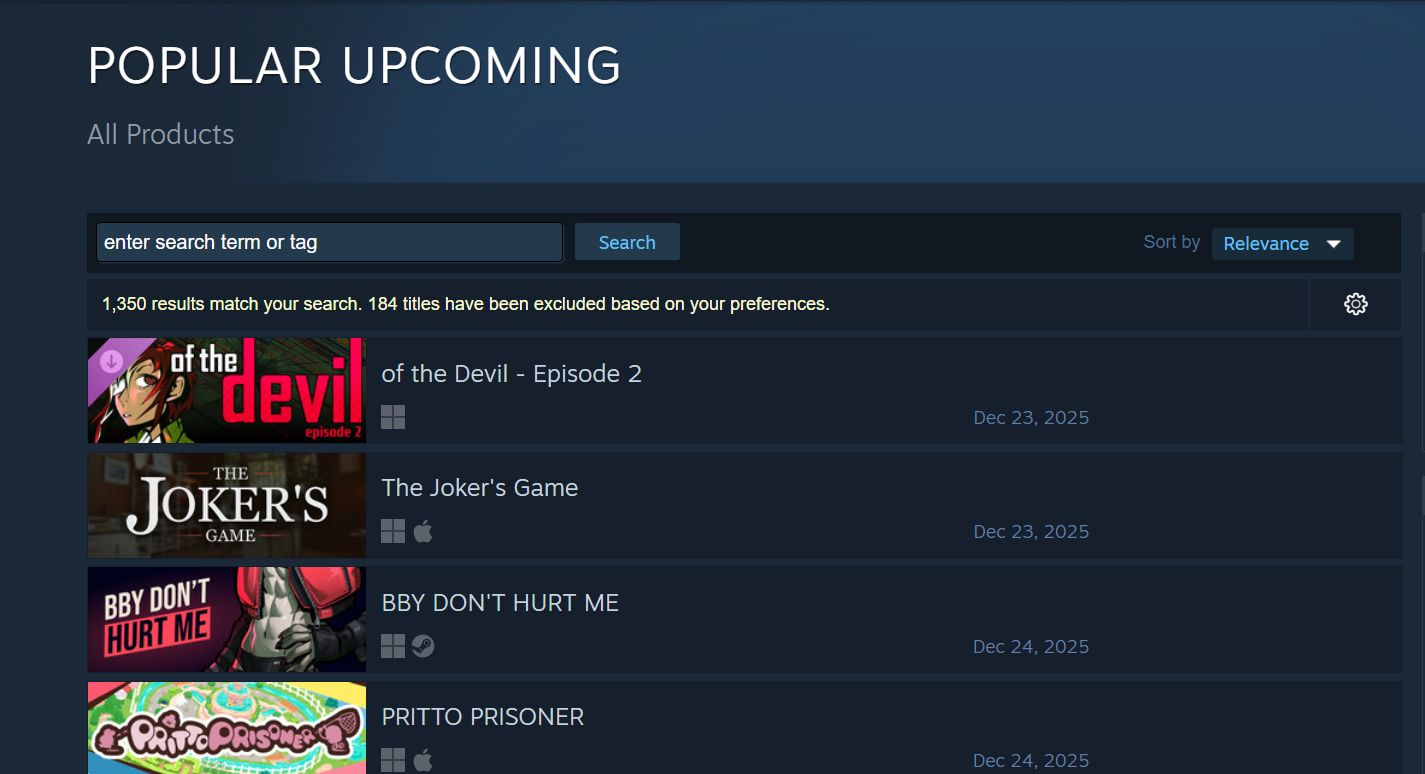Click Apple icon under PRITTO PRISONER
The width and height of the screenshot is (1425, 774).
click(x=423, y=761)
